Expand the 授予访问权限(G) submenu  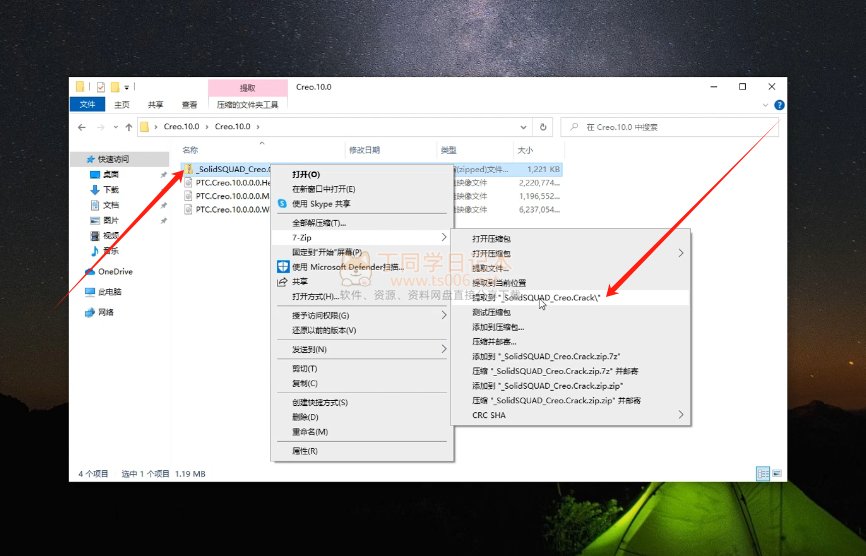click(x=443, y=315)
